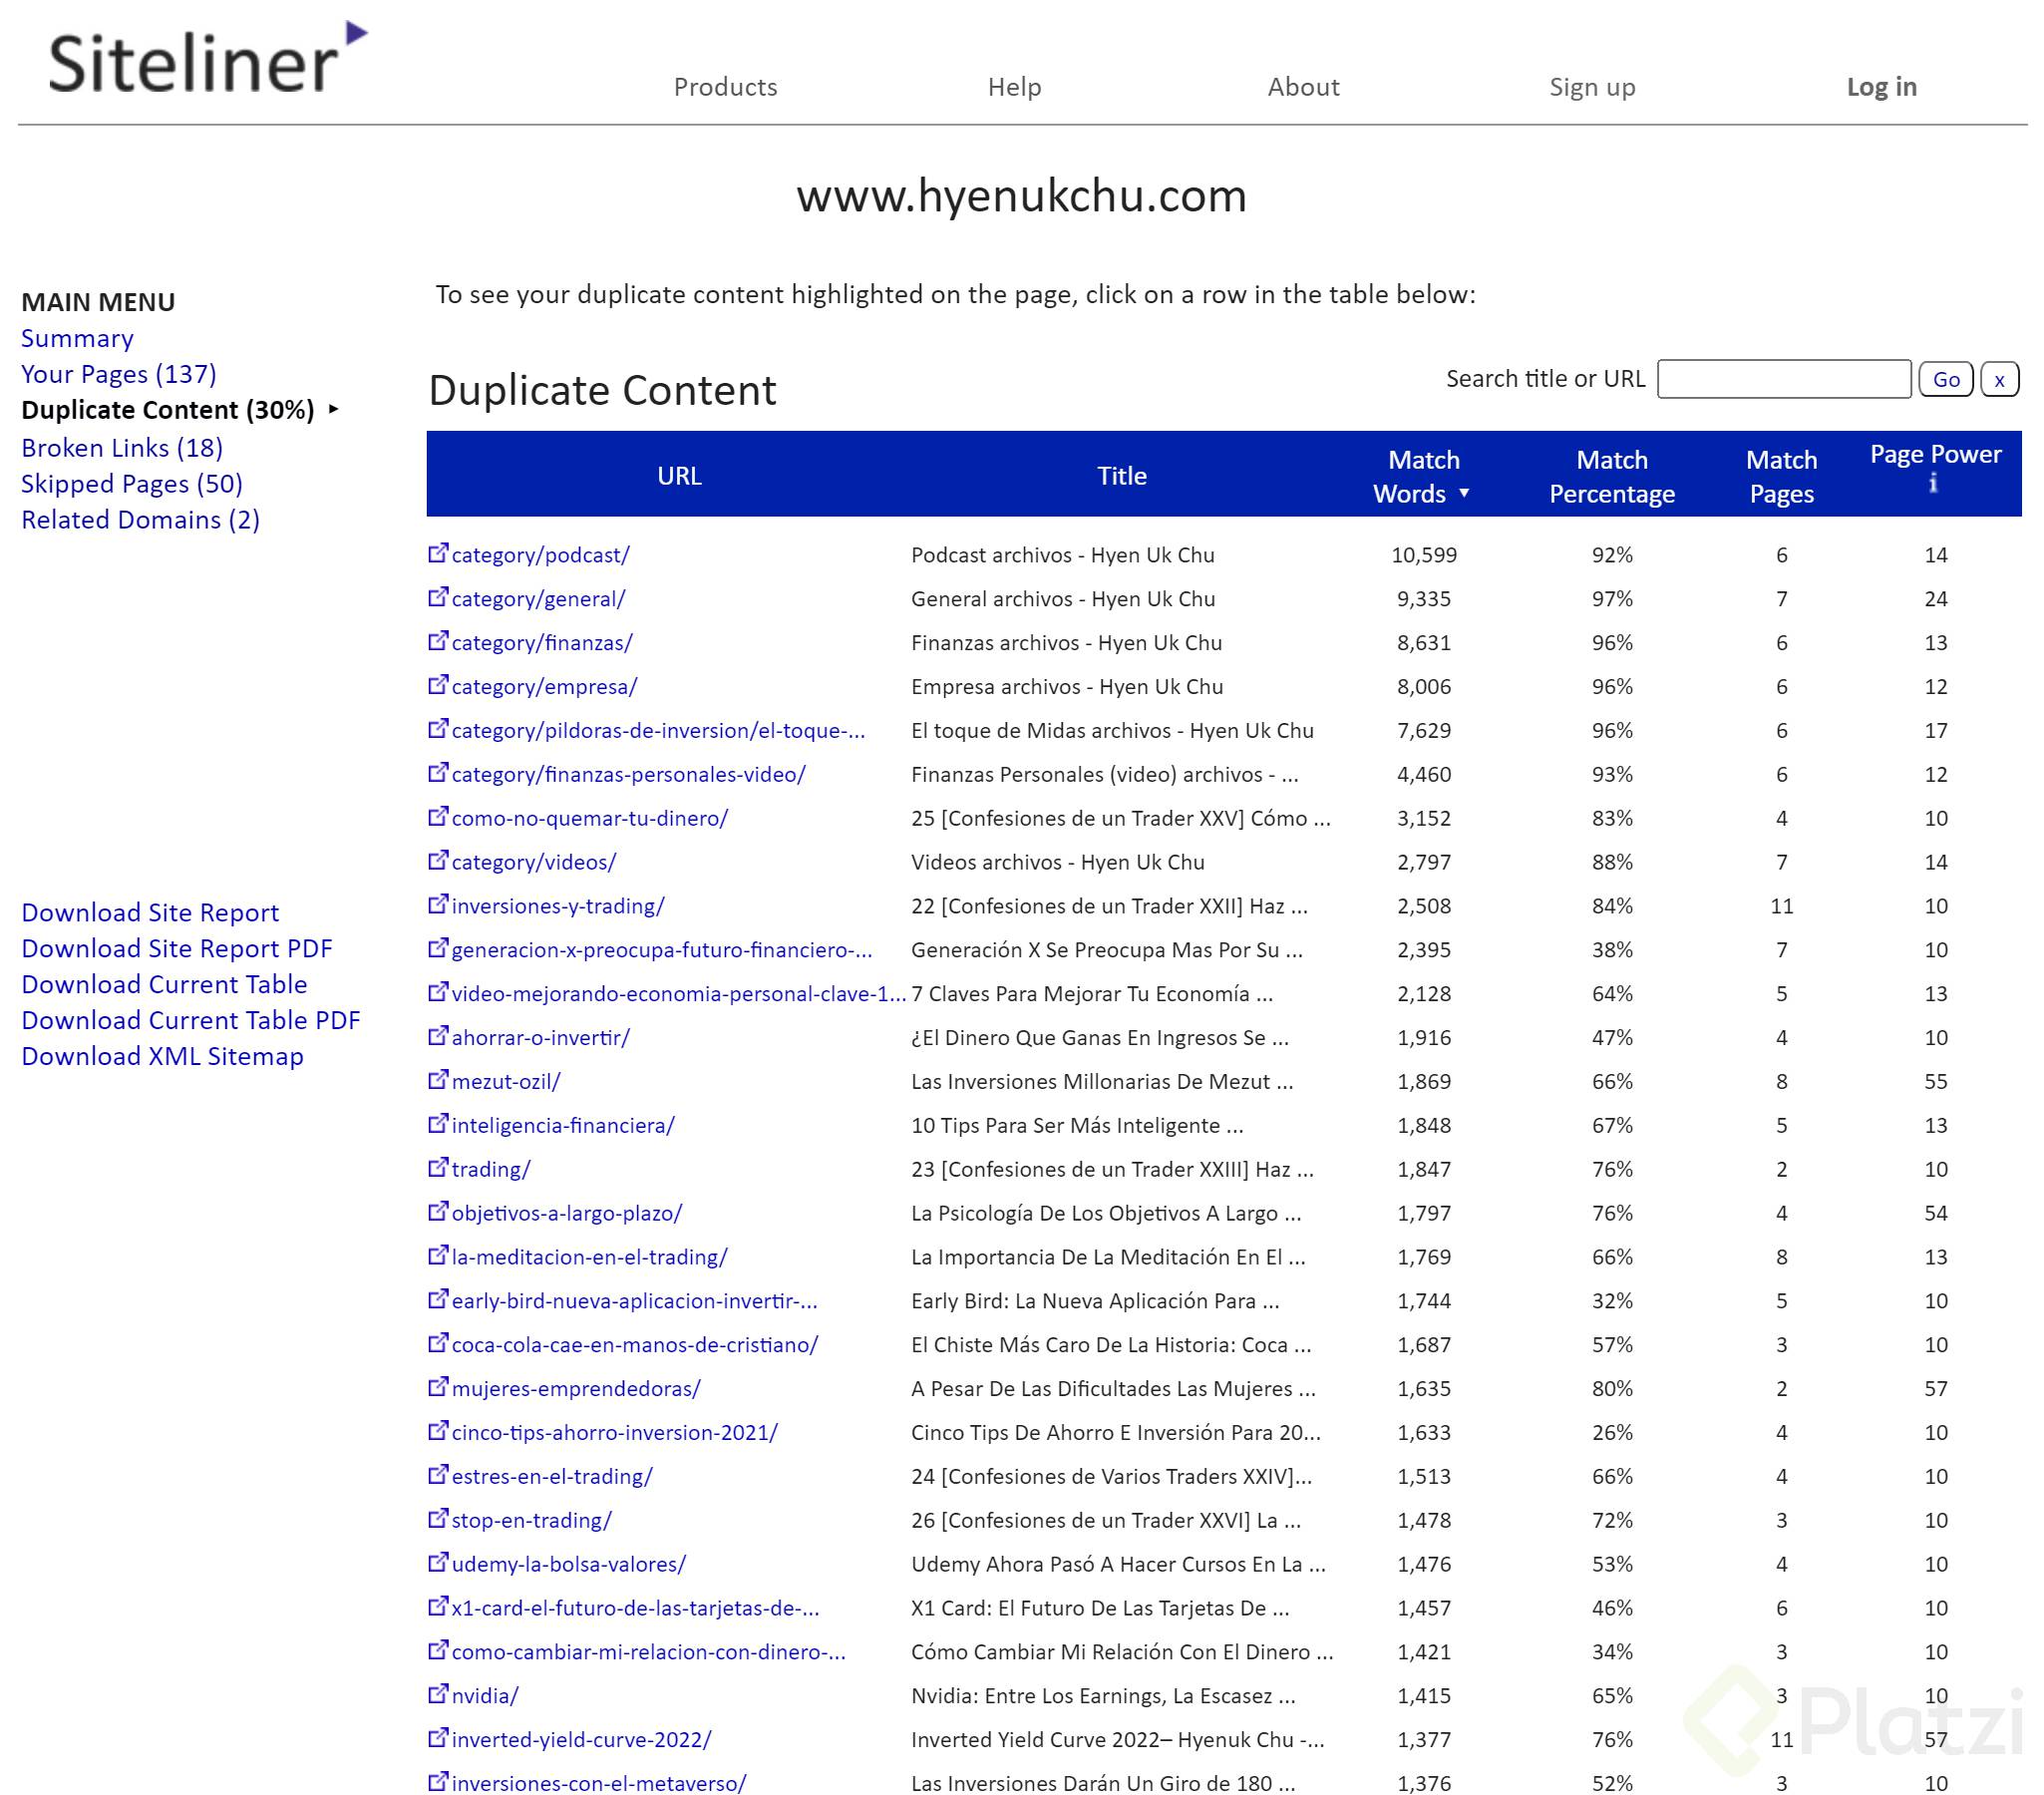Screen dimensions: 2044x1795
Task: Sort by Match Pages column header
Action: pyautogui.click(x=1781, y=476)
